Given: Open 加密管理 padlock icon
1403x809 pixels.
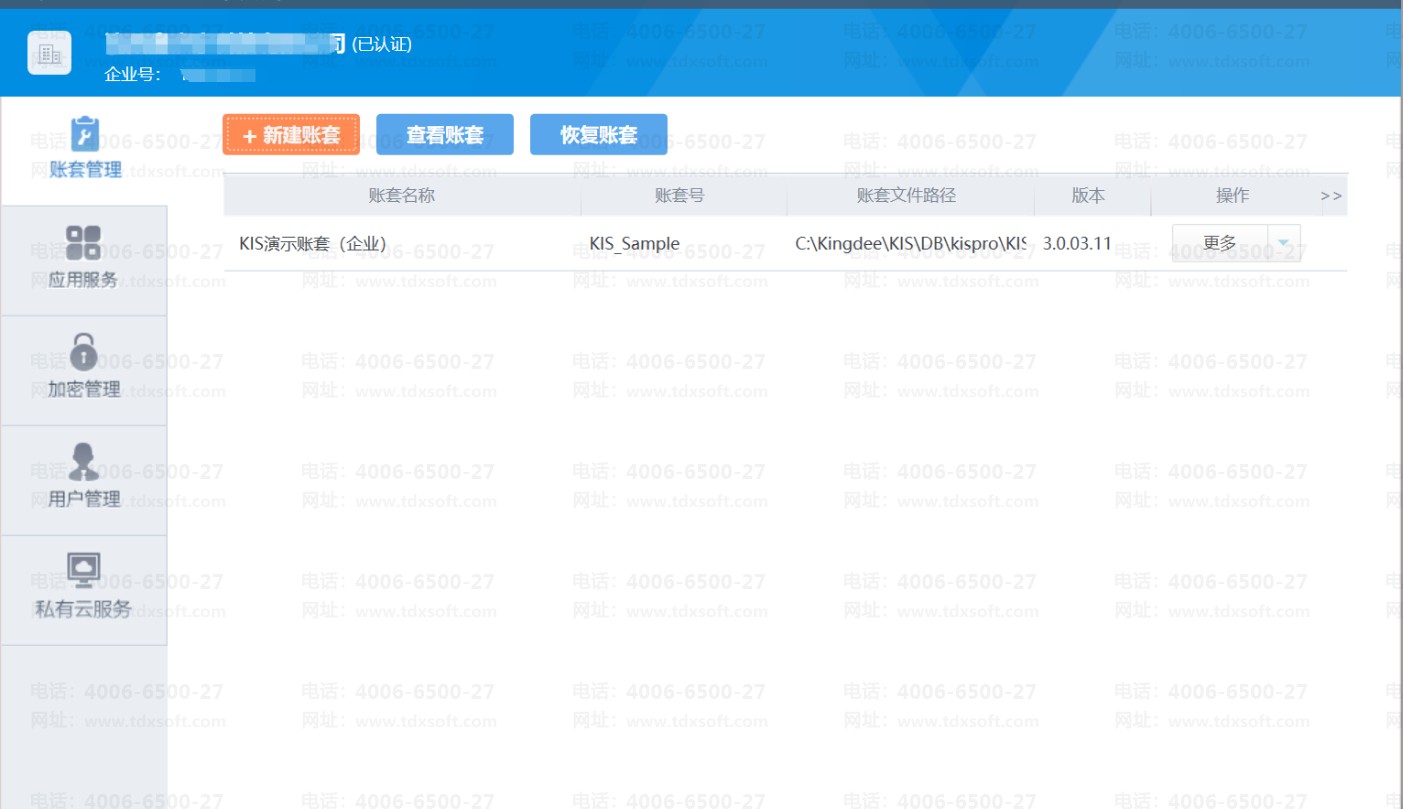Looking at the screenshot, I should coord(84,351).
